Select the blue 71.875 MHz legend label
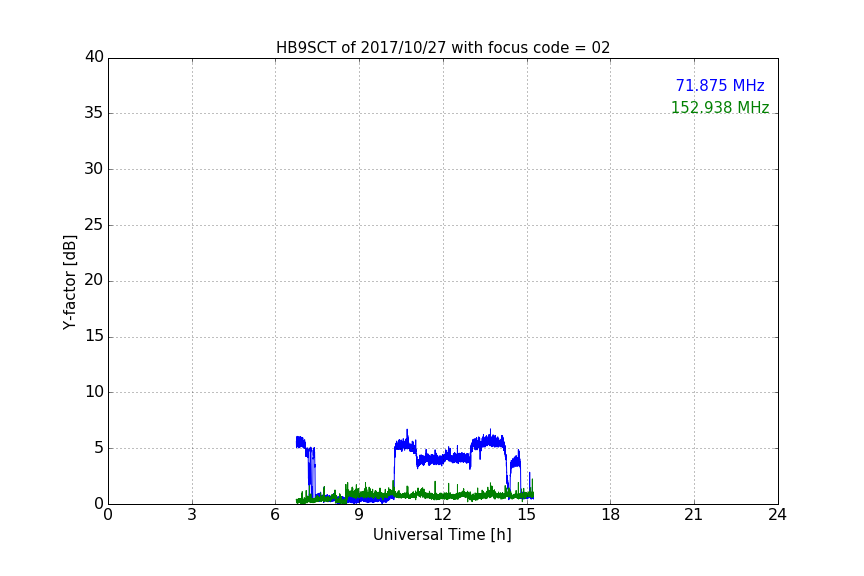The height and width of the screenshot is (576, 864). click(720, 85)
